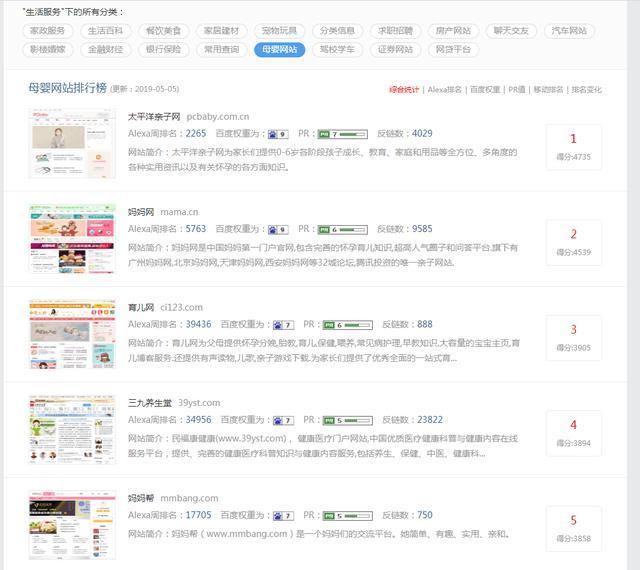Click the PR 6 badge for 妈妈网
This screenshot has height=570, width=640.
343,229
